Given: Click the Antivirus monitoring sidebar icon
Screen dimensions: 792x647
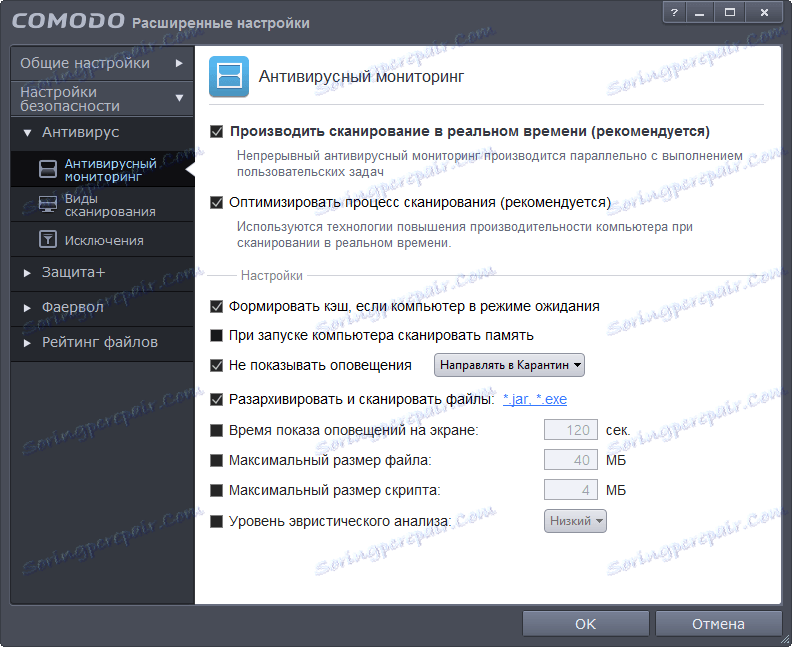Looking at the screenshot, I should [48, 170].
